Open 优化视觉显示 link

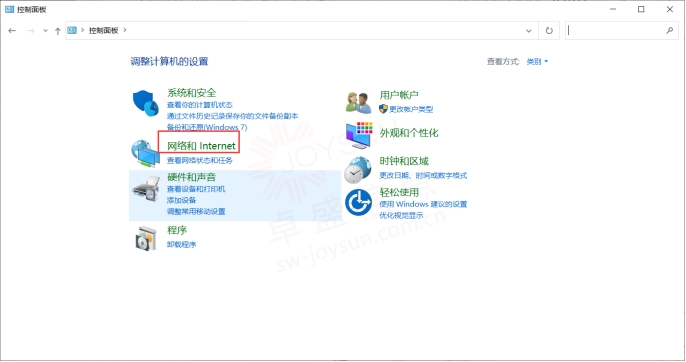click(401, 216)
